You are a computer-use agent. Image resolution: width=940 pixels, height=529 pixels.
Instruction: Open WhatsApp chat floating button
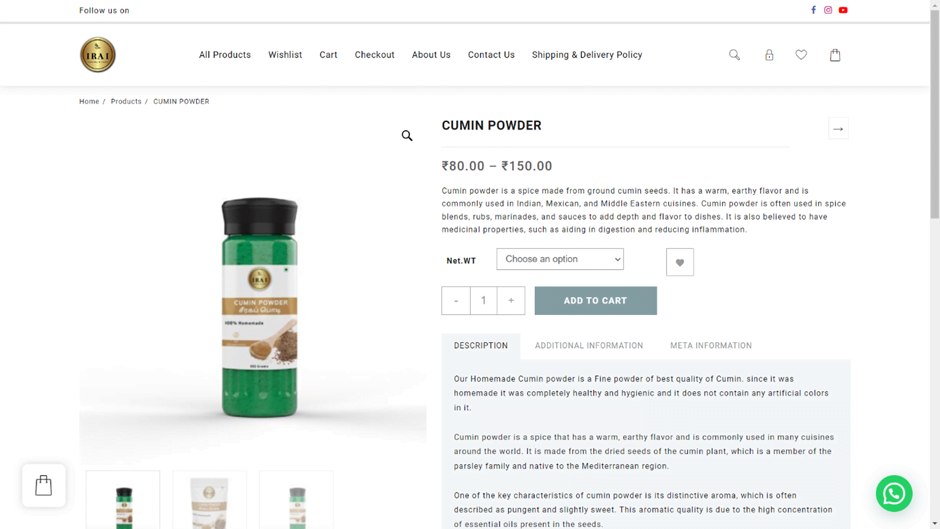[x=894, y=494]
